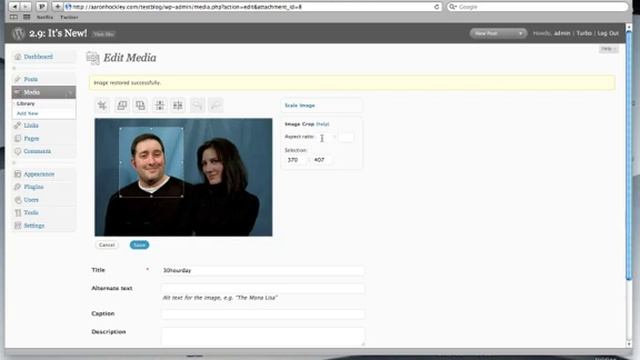Reload page with refresh icon

[436, 7]
